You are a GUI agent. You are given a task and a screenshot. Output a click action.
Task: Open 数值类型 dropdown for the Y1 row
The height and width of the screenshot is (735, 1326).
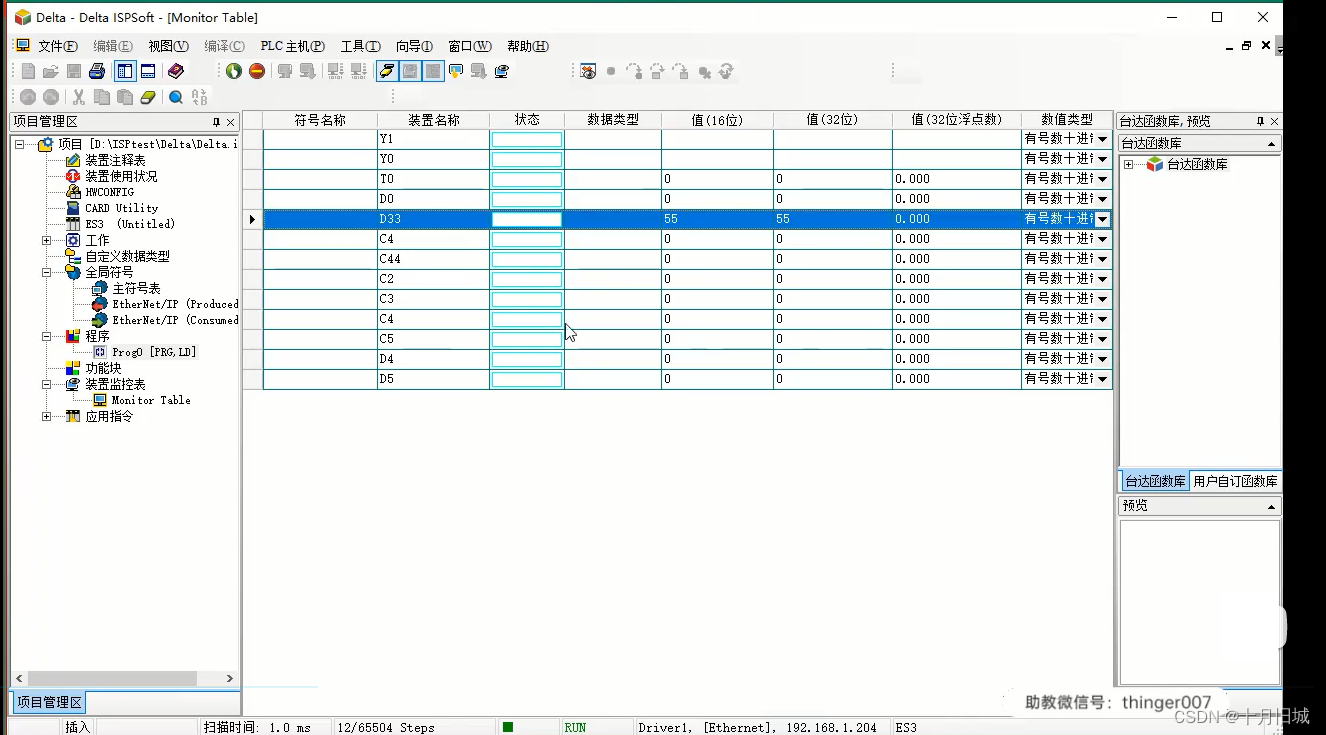[1103, 139]
